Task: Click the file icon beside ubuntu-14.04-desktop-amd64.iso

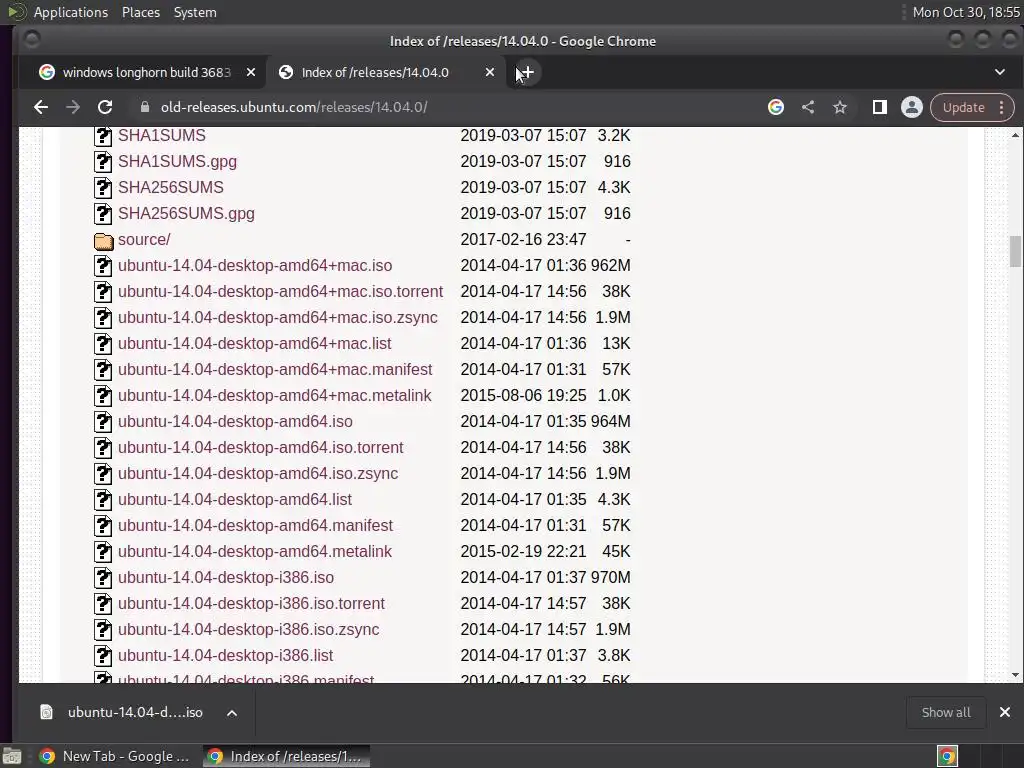Action: tap(103, 422)
